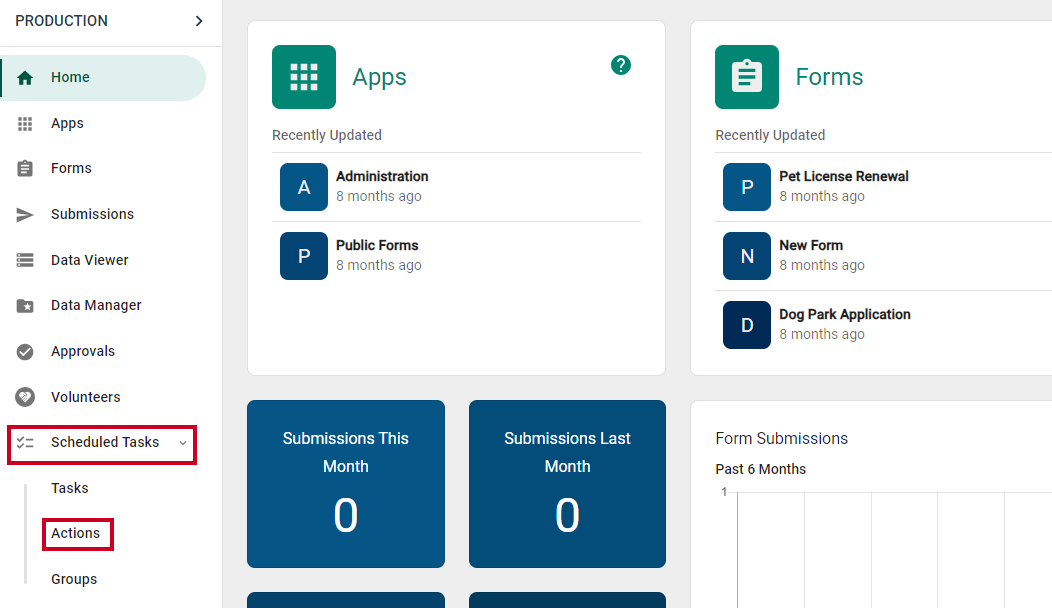Click the Form Submissions chart title

coord(782,438)
